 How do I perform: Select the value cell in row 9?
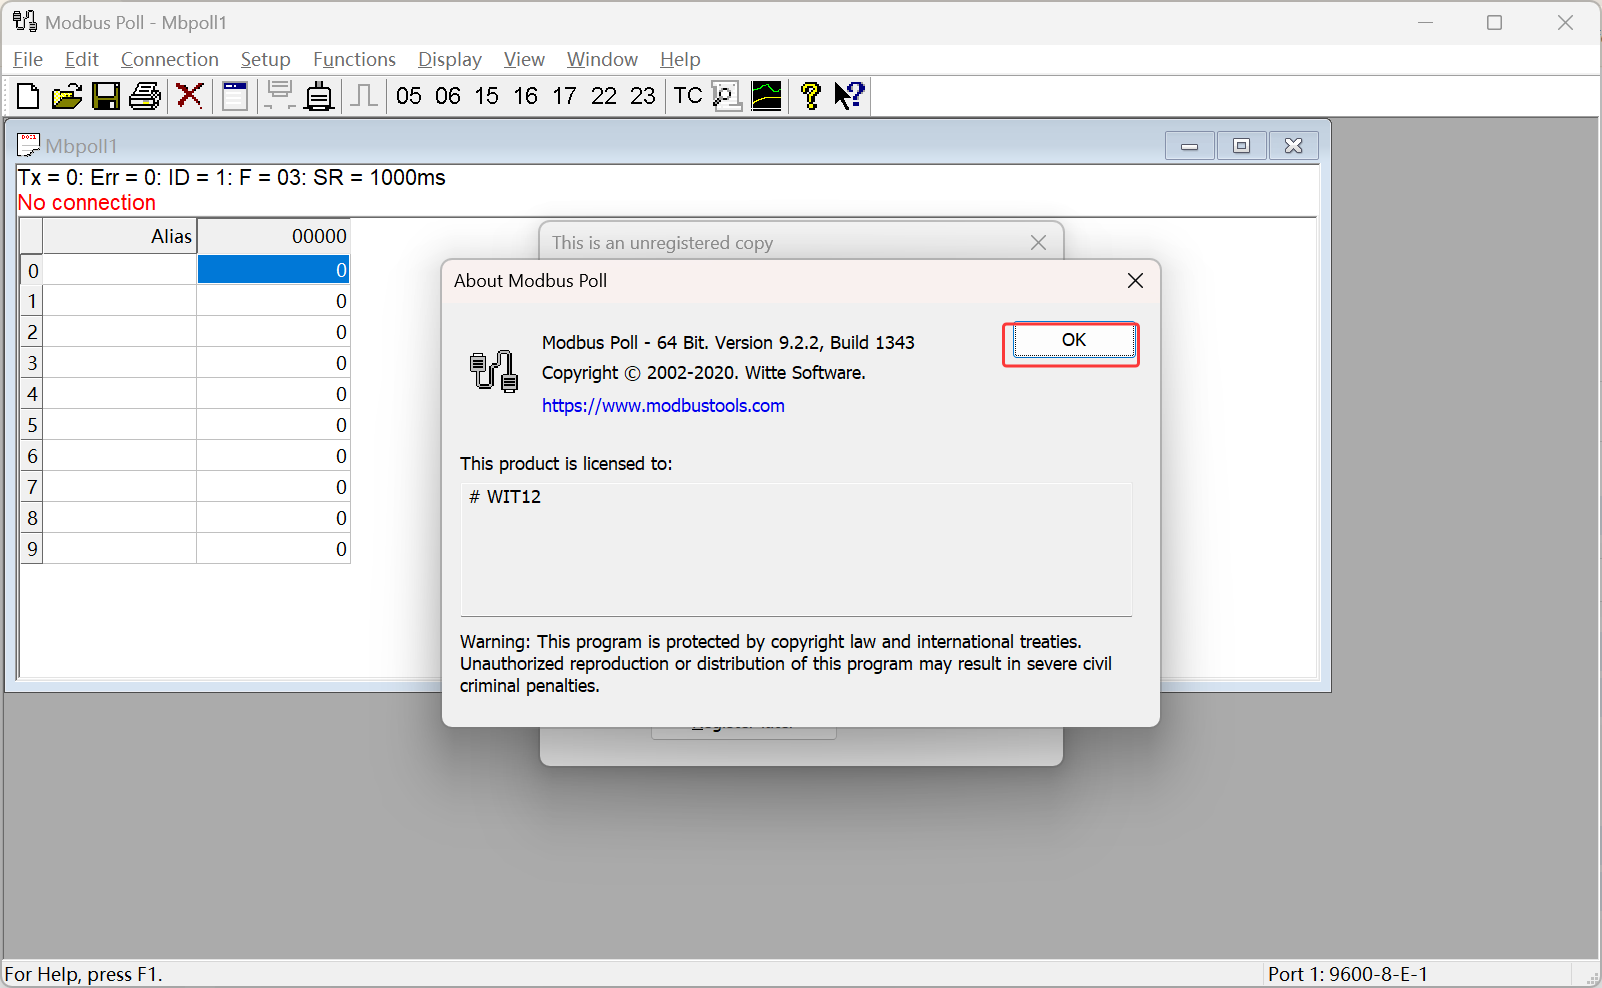tap(273, 549)
